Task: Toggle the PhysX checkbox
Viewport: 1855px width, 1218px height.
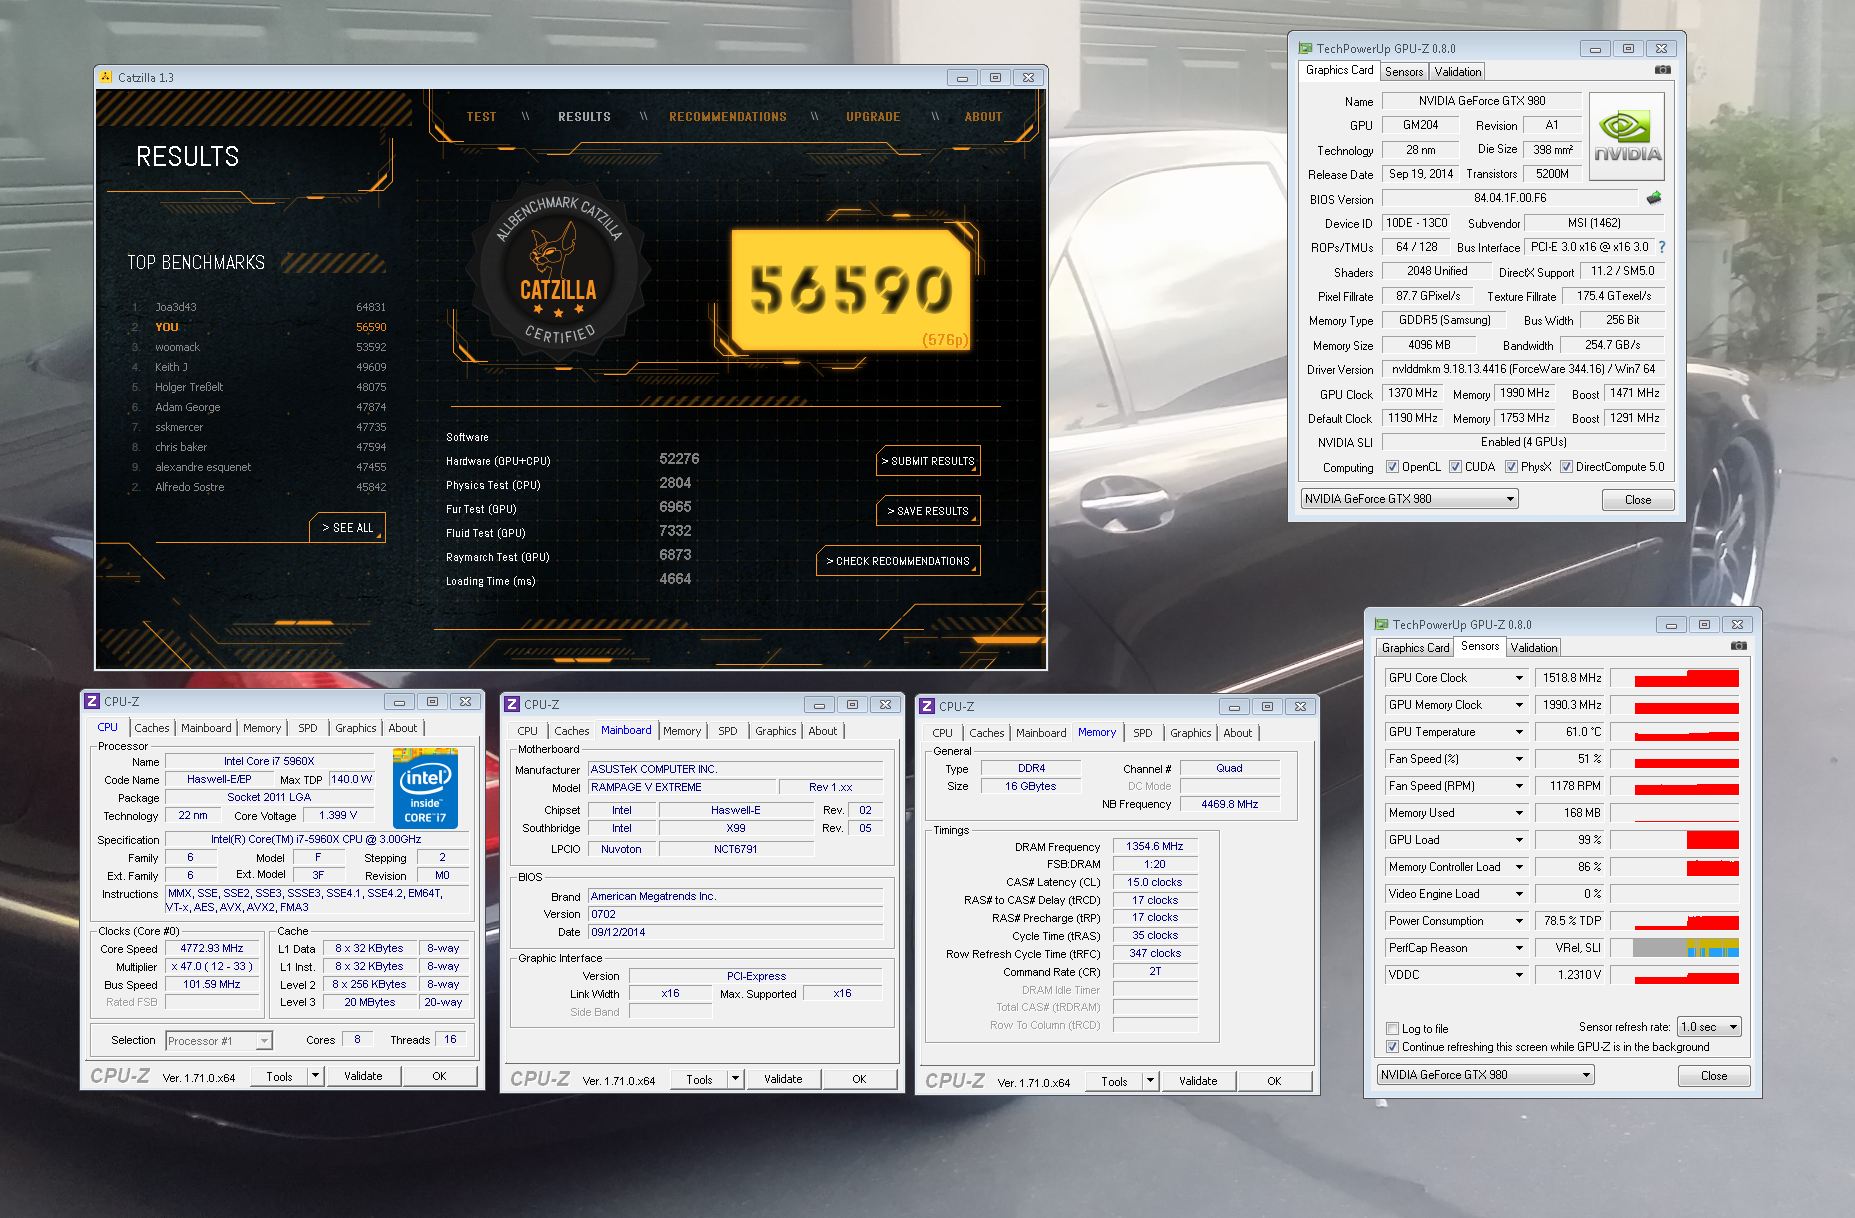Action: click(x=1511, y=467)
